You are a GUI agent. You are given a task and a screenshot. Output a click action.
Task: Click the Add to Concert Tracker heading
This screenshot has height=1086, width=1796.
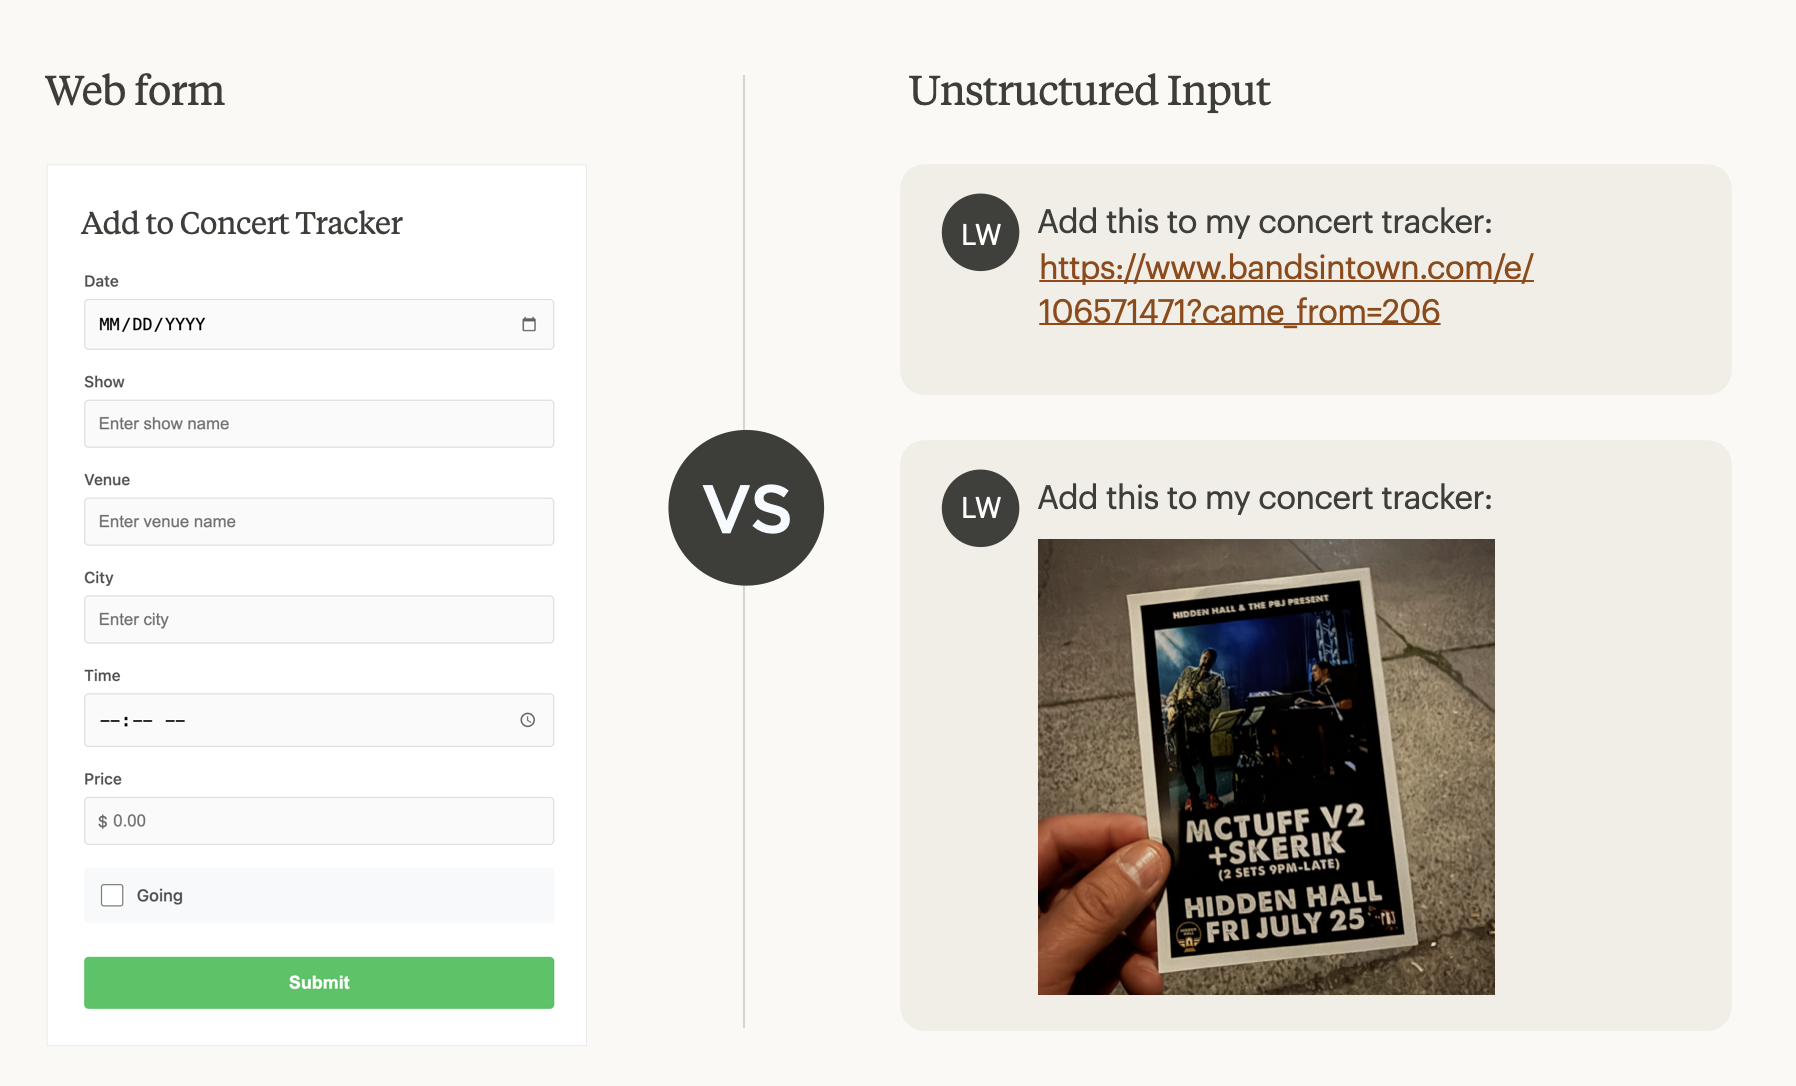[242, 223]
